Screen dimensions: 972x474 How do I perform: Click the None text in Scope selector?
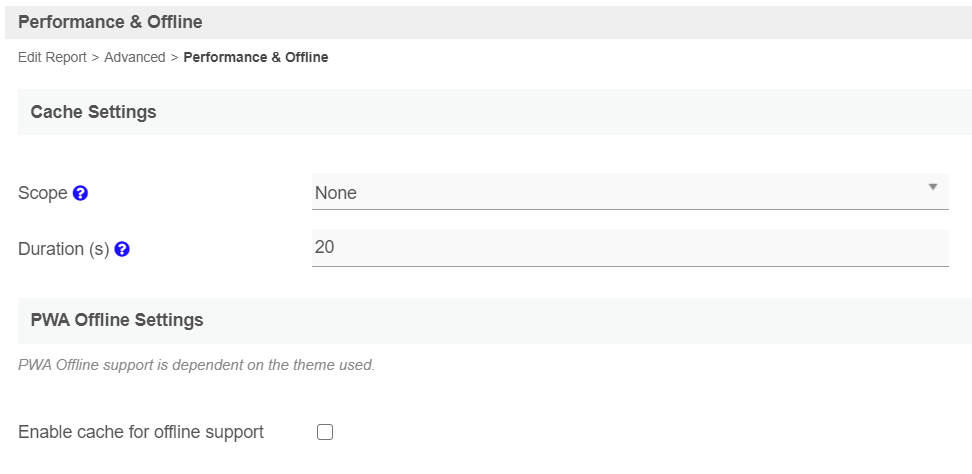(335, 193)
